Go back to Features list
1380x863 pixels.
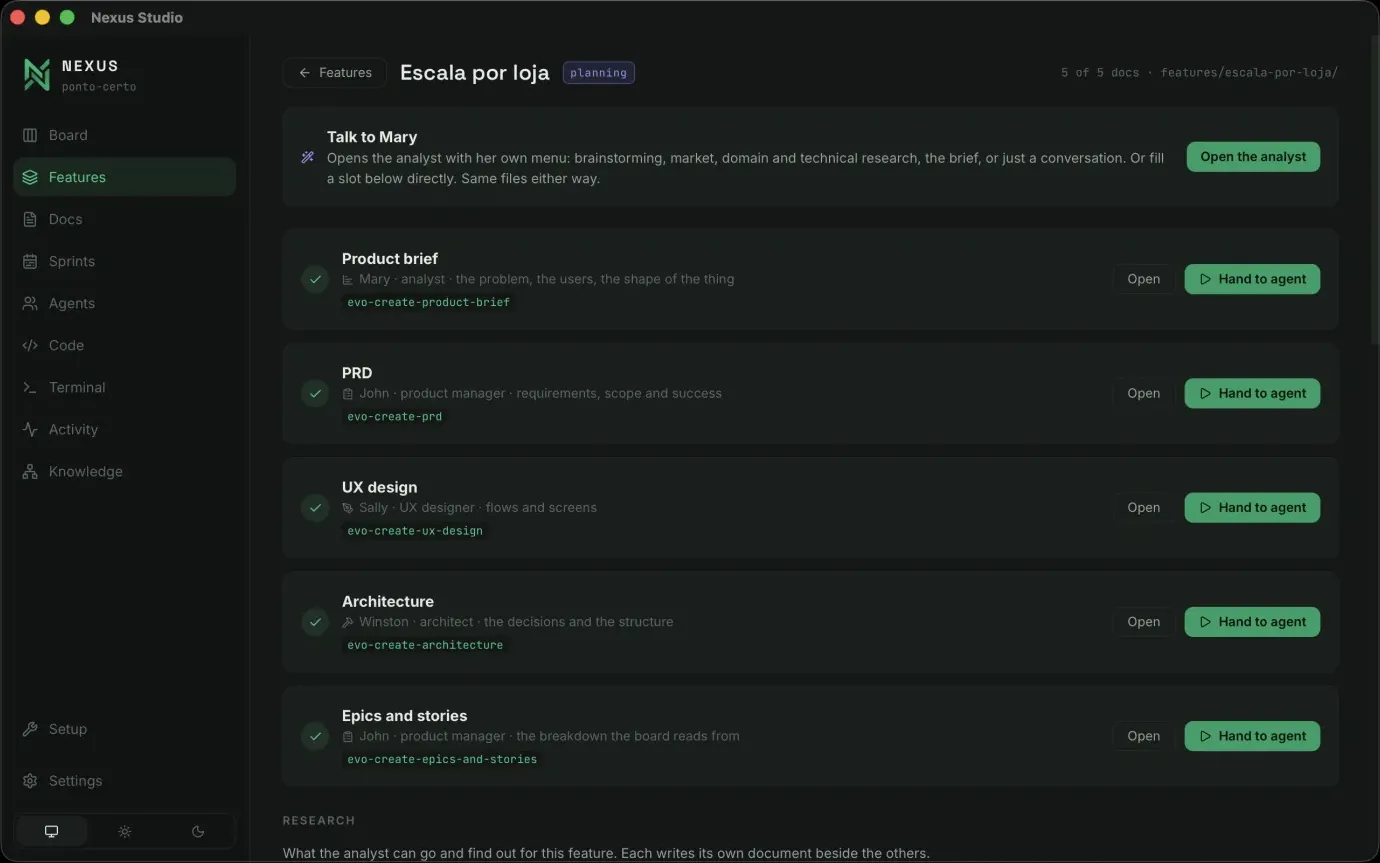pyautogui.click(x=335, y=73)
